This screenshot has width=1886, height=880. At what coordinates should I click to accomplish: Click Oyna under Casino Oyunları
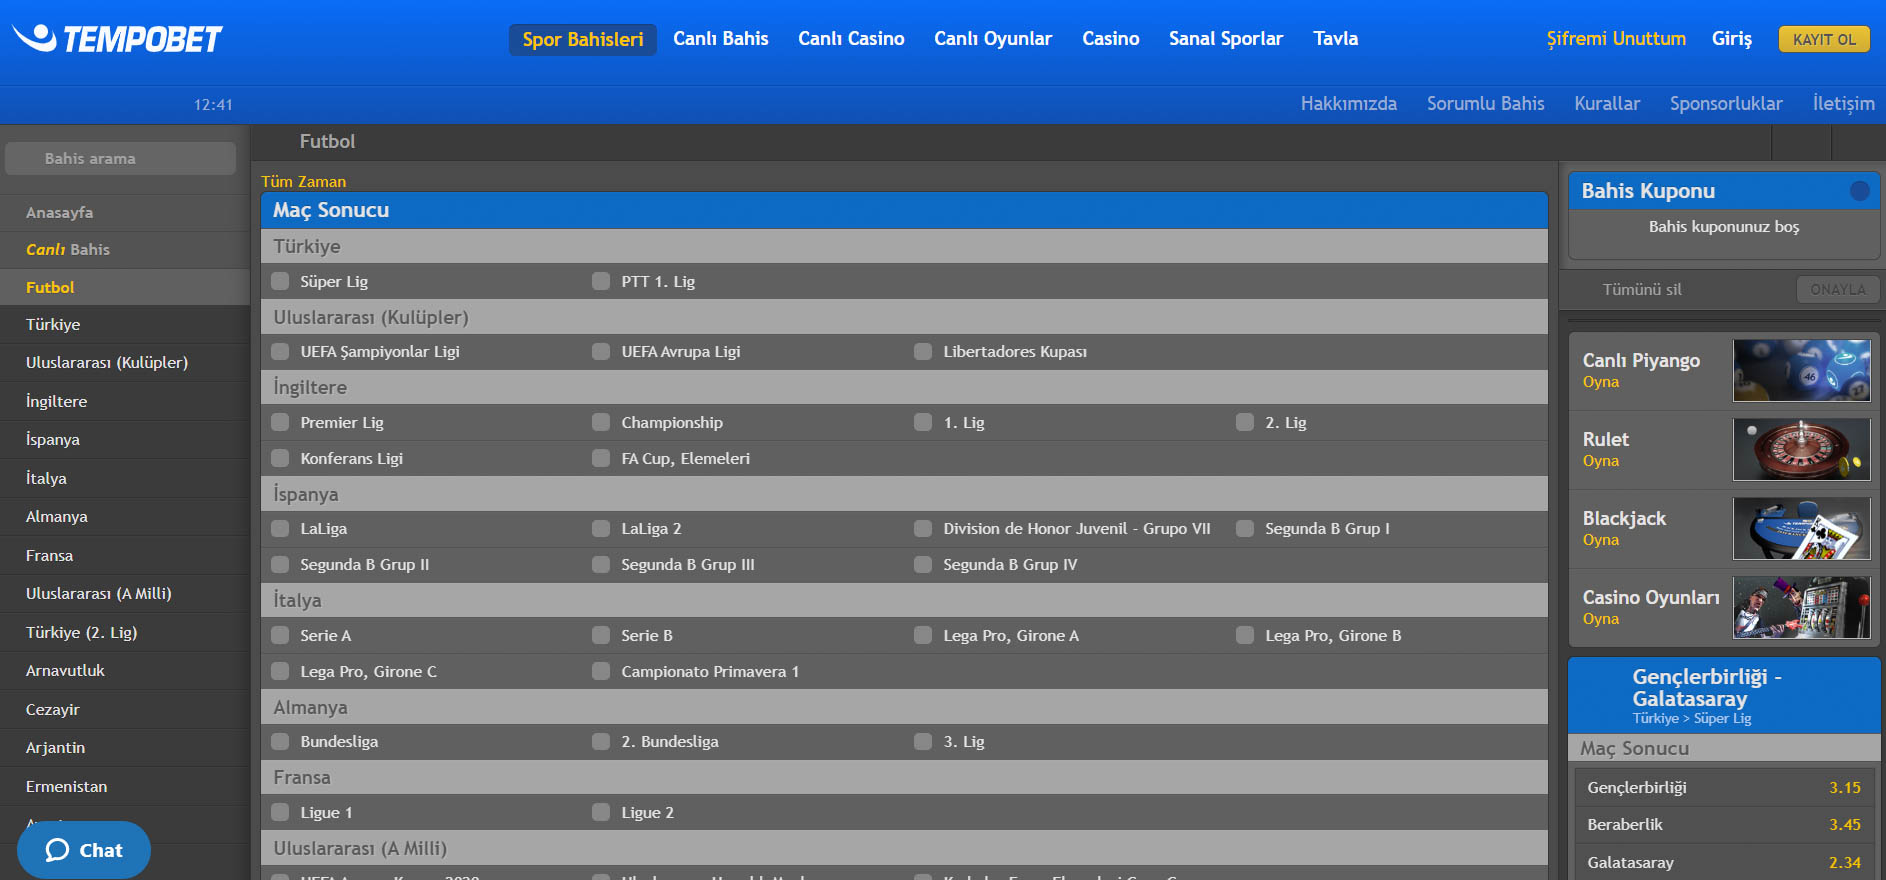pos(1600,619)
